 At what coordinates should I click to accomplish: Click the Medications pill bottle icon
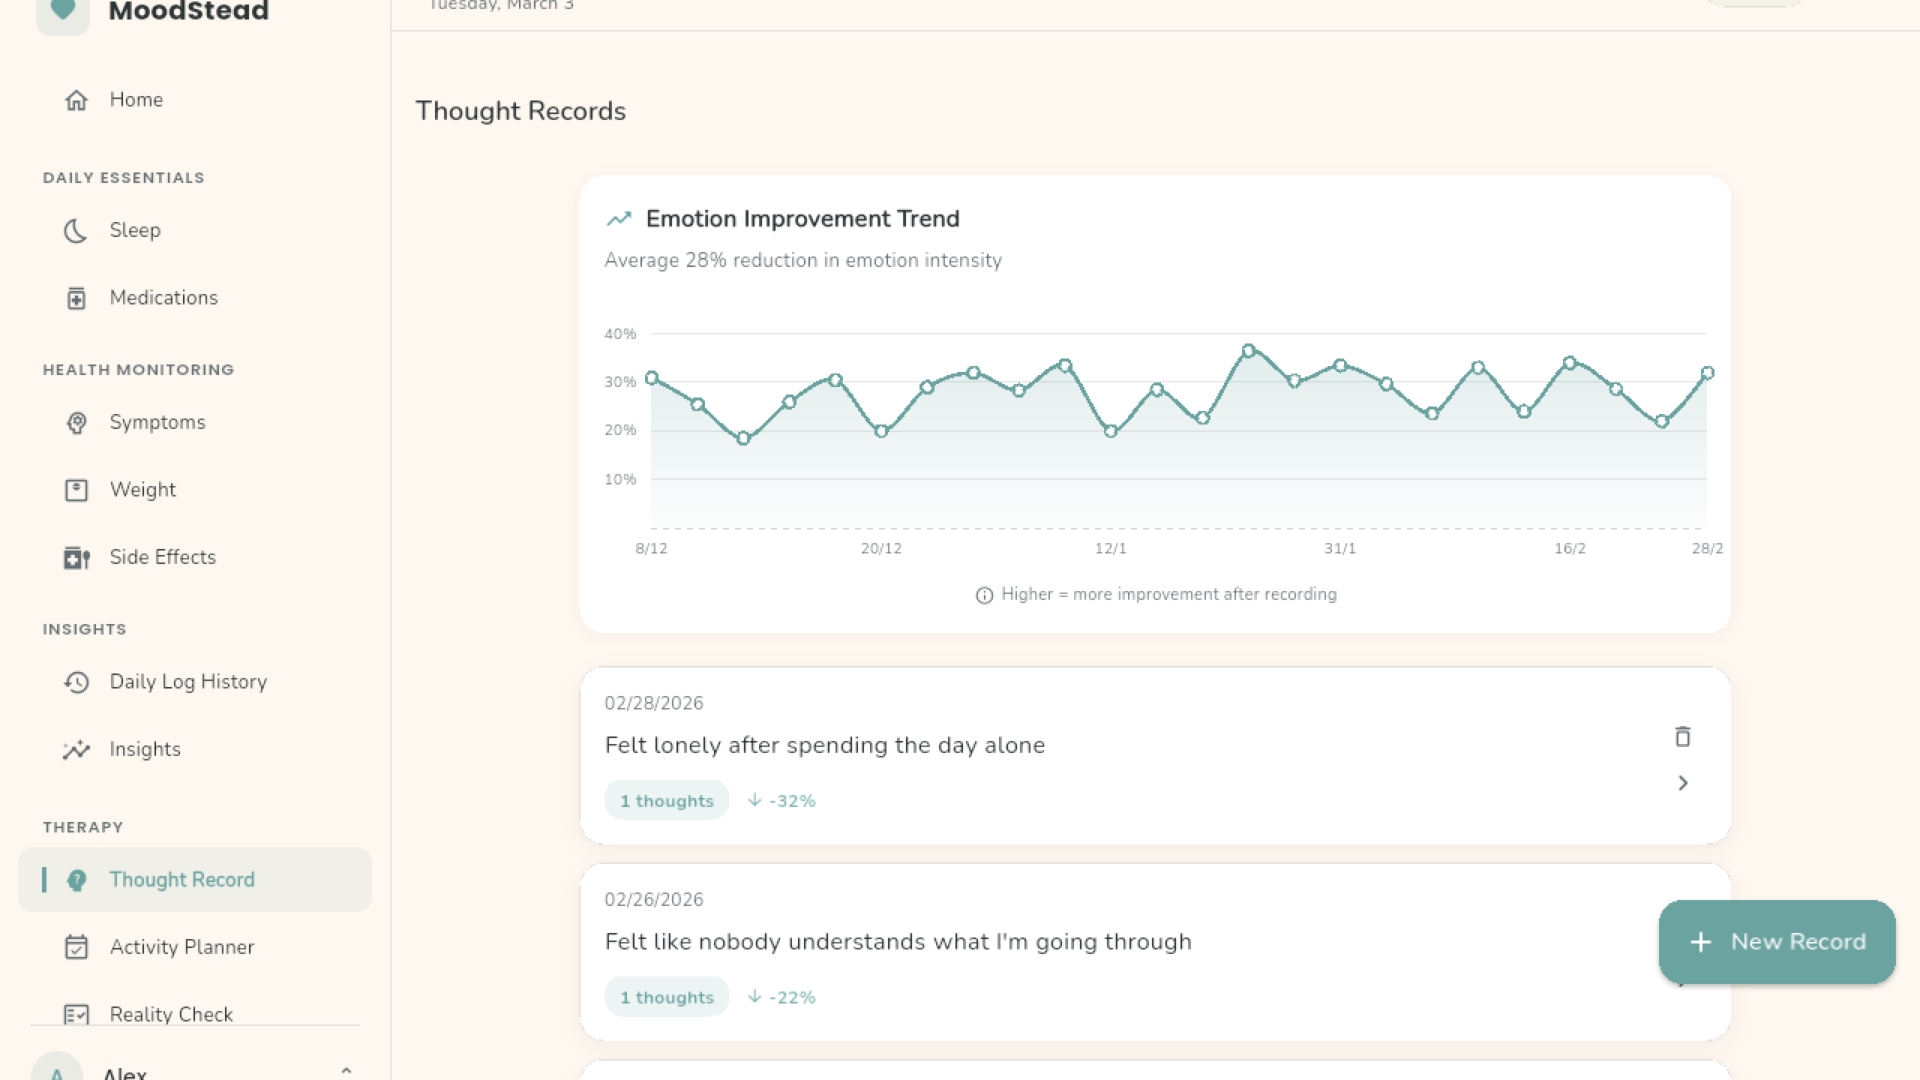(76, 298)
